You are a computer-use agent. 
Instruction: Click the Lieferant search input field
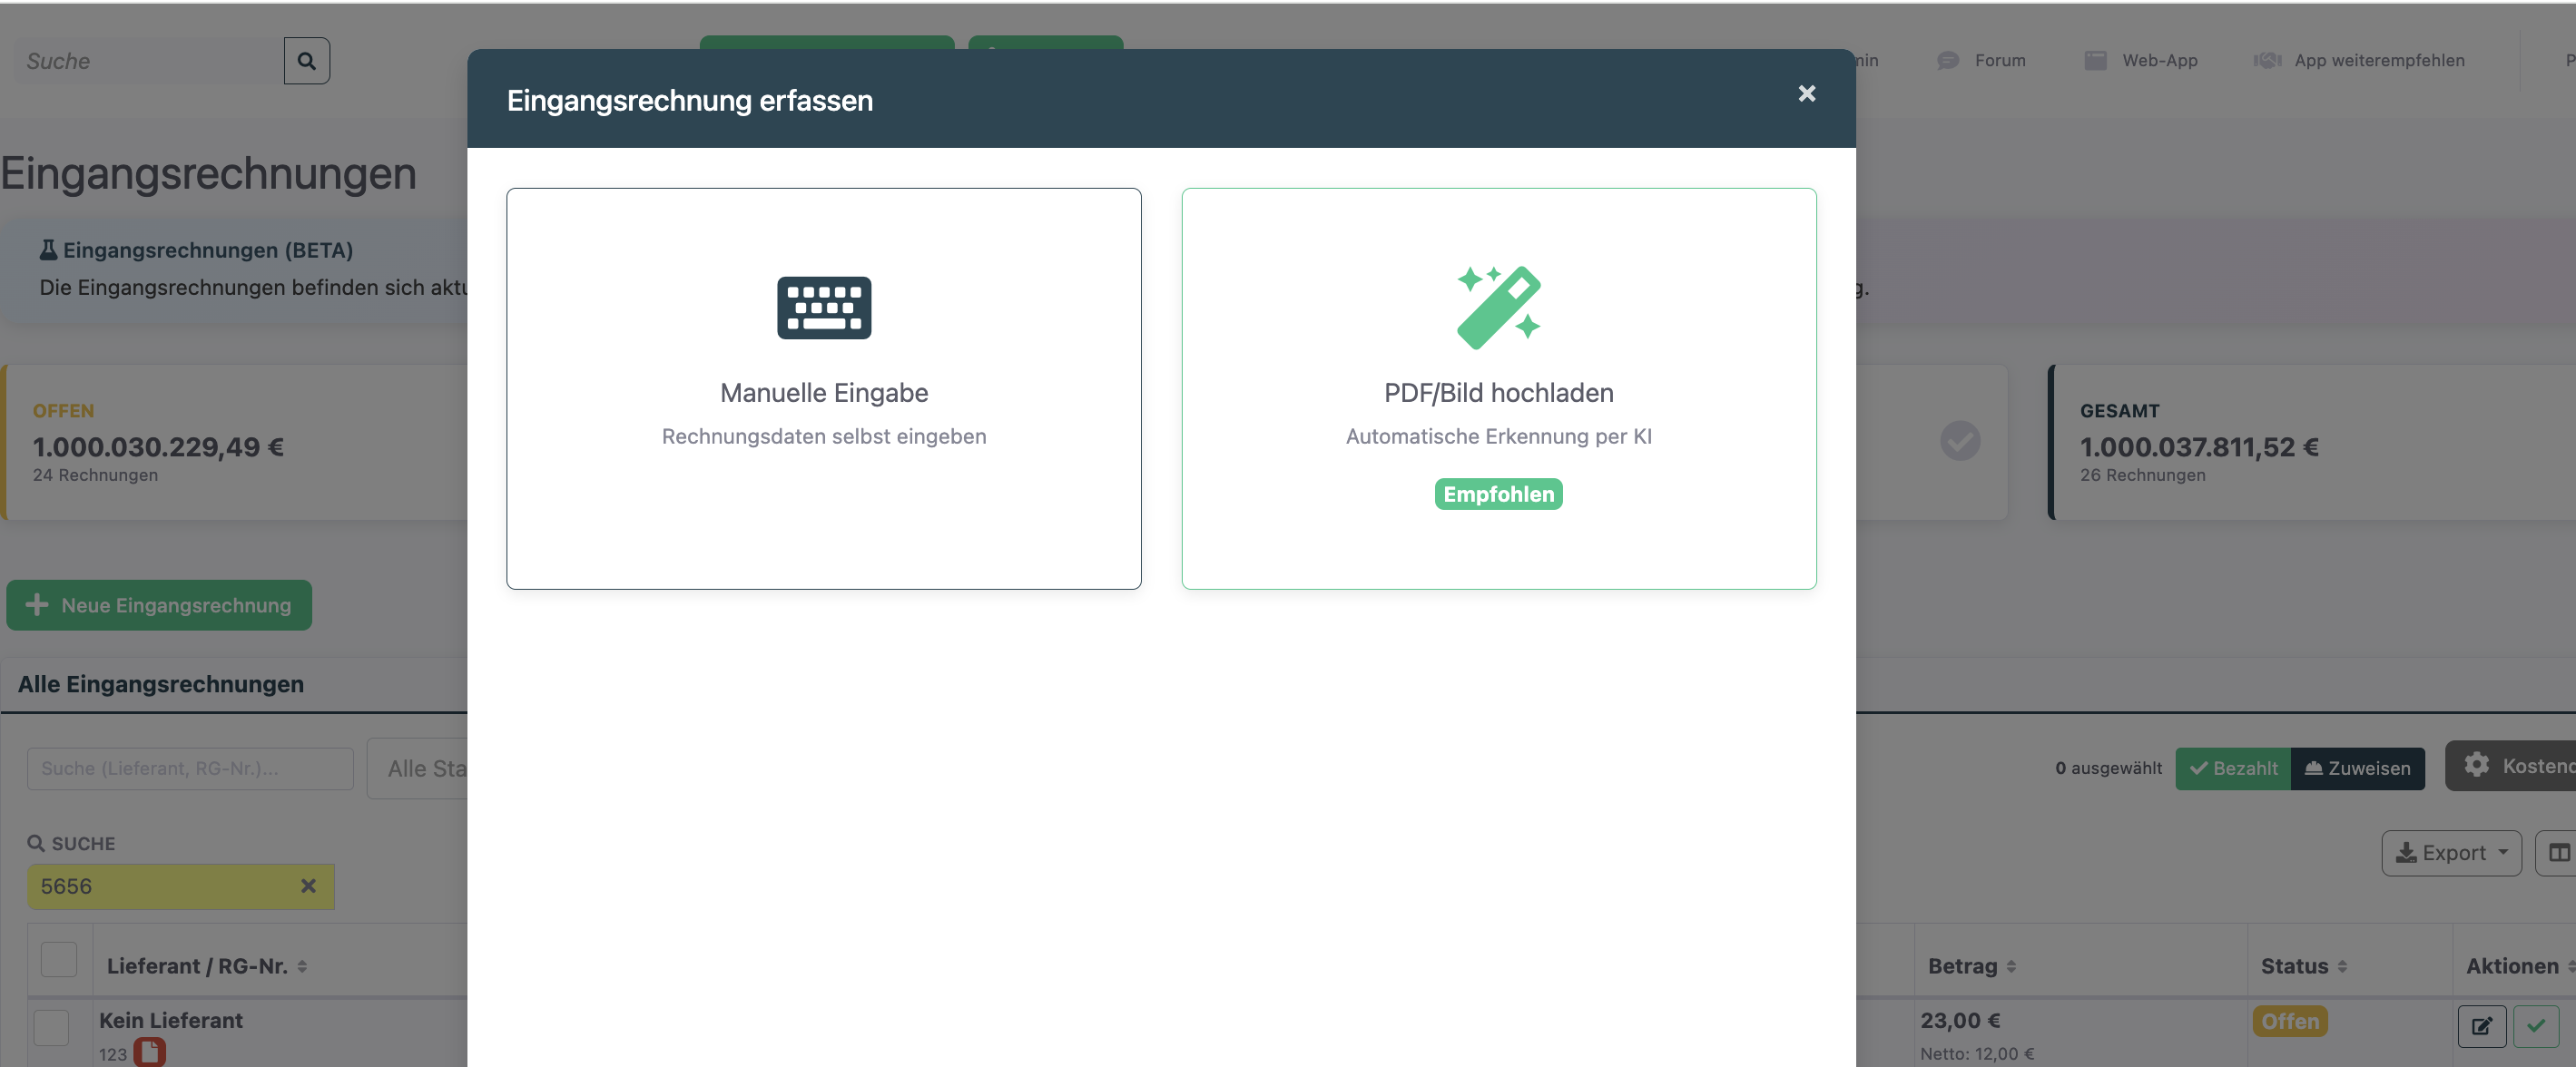click(190, 768)
